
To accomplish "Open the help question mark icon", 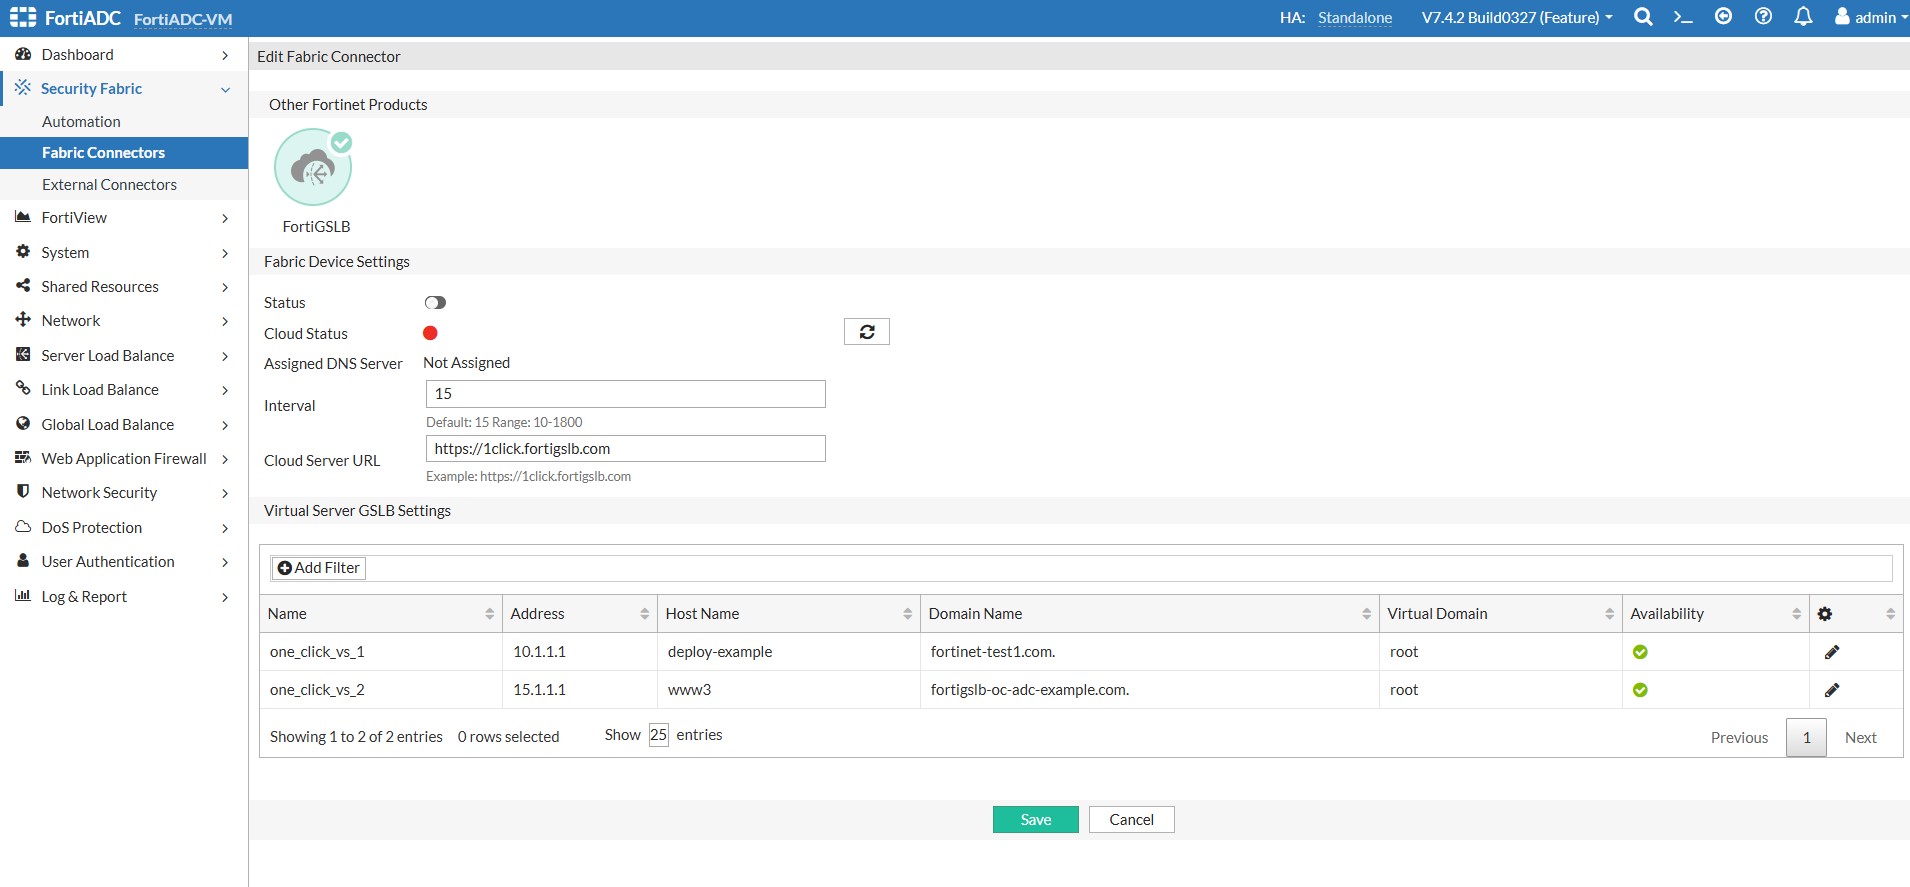I will coord(1763,17).
